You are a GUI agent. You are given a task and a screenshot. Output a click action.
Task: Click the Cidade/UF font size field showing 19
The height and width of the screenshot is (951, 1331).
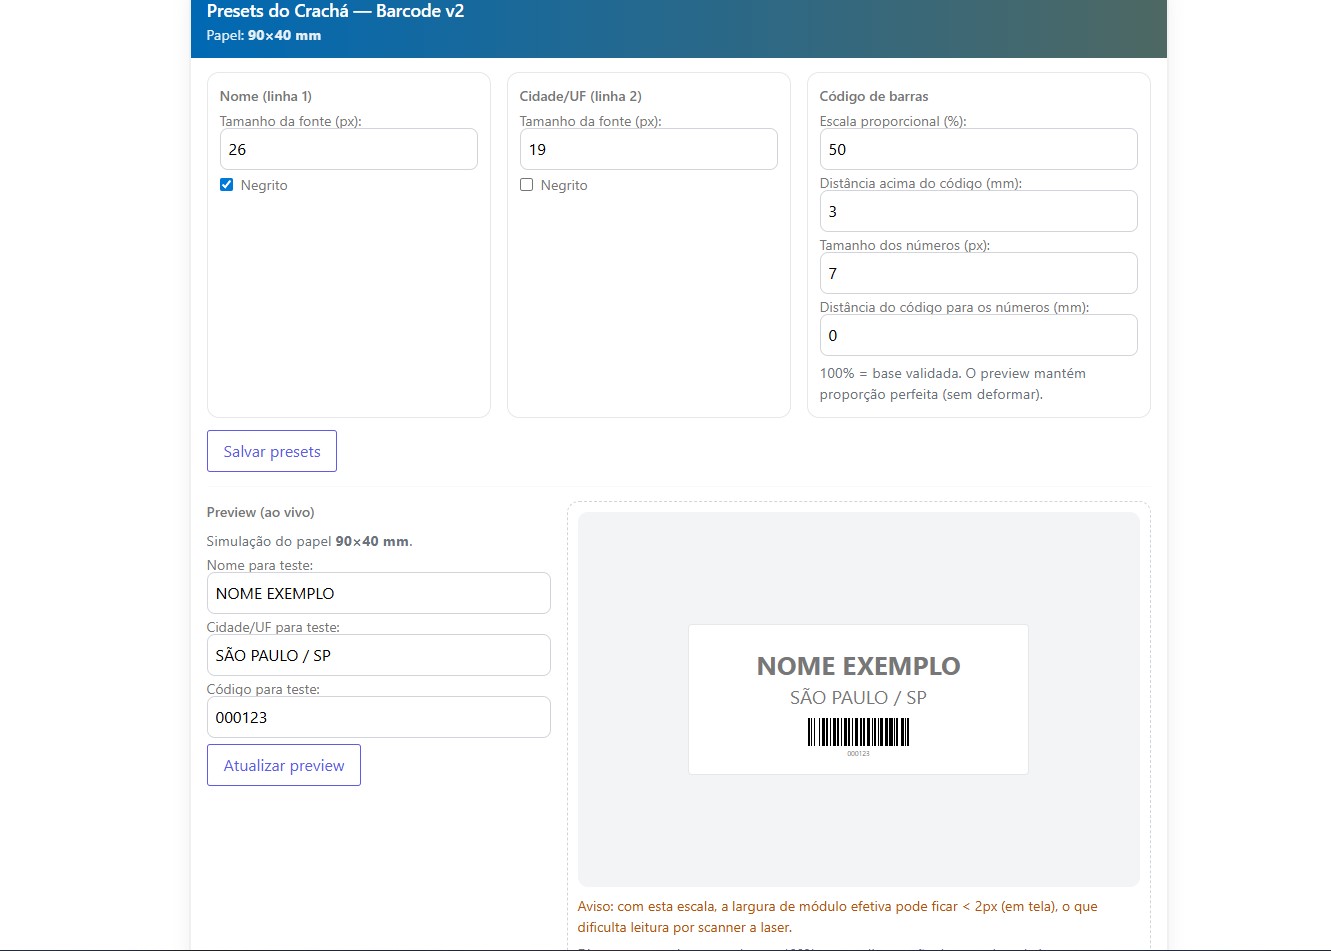(648, 149)
